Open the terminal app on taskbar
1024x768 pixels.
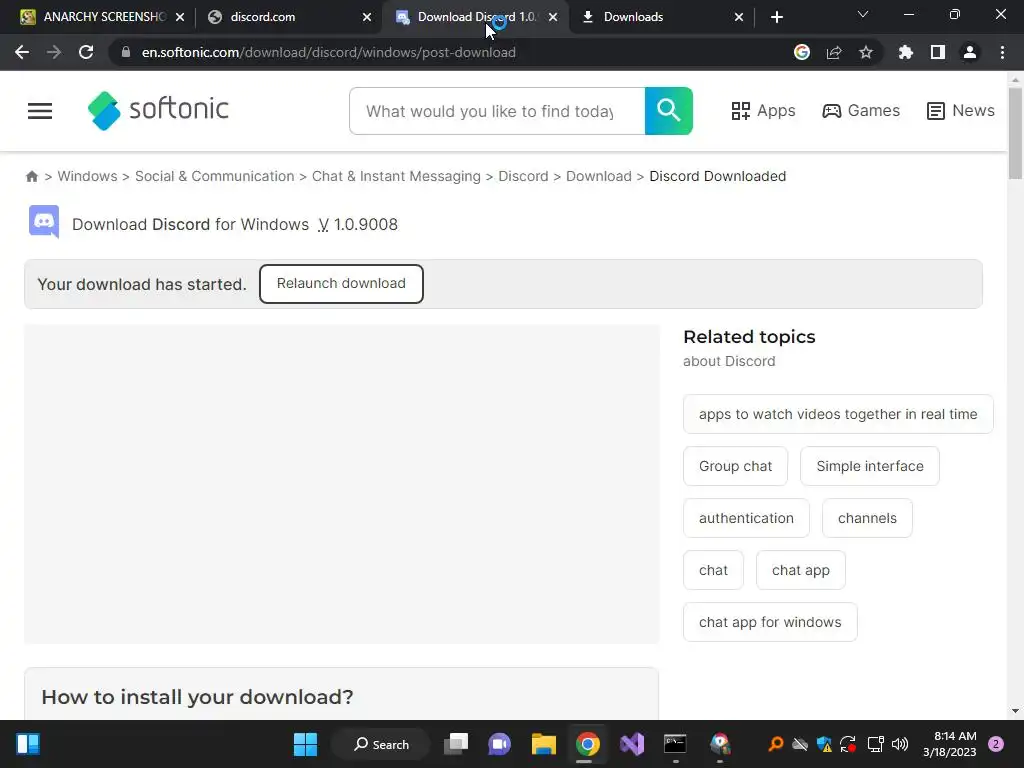coord(675,744)
